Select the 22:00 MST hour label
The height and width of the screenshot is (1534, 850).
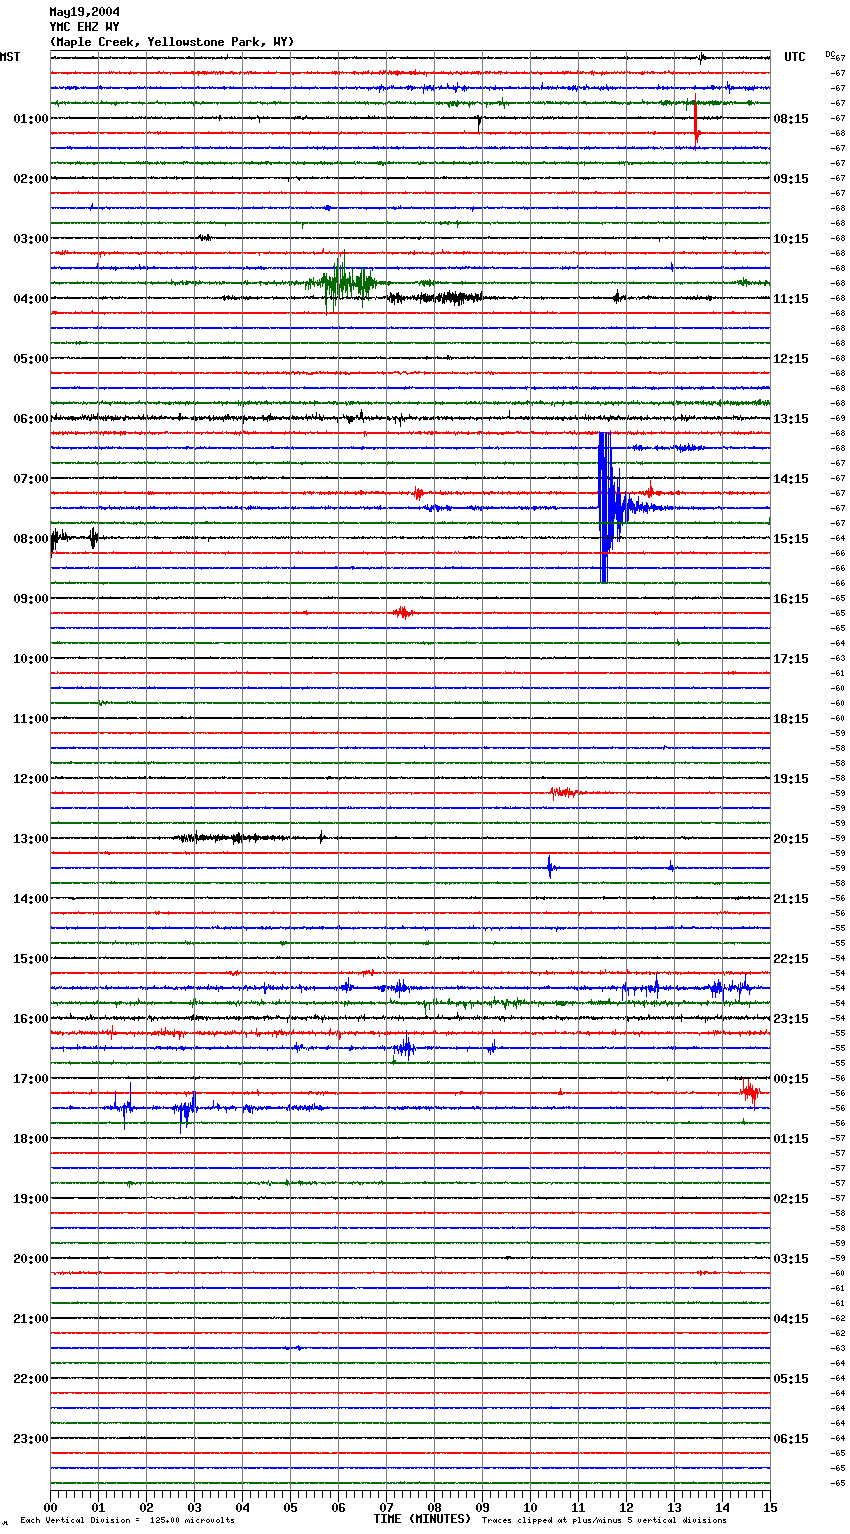[x=31, y=1379]
